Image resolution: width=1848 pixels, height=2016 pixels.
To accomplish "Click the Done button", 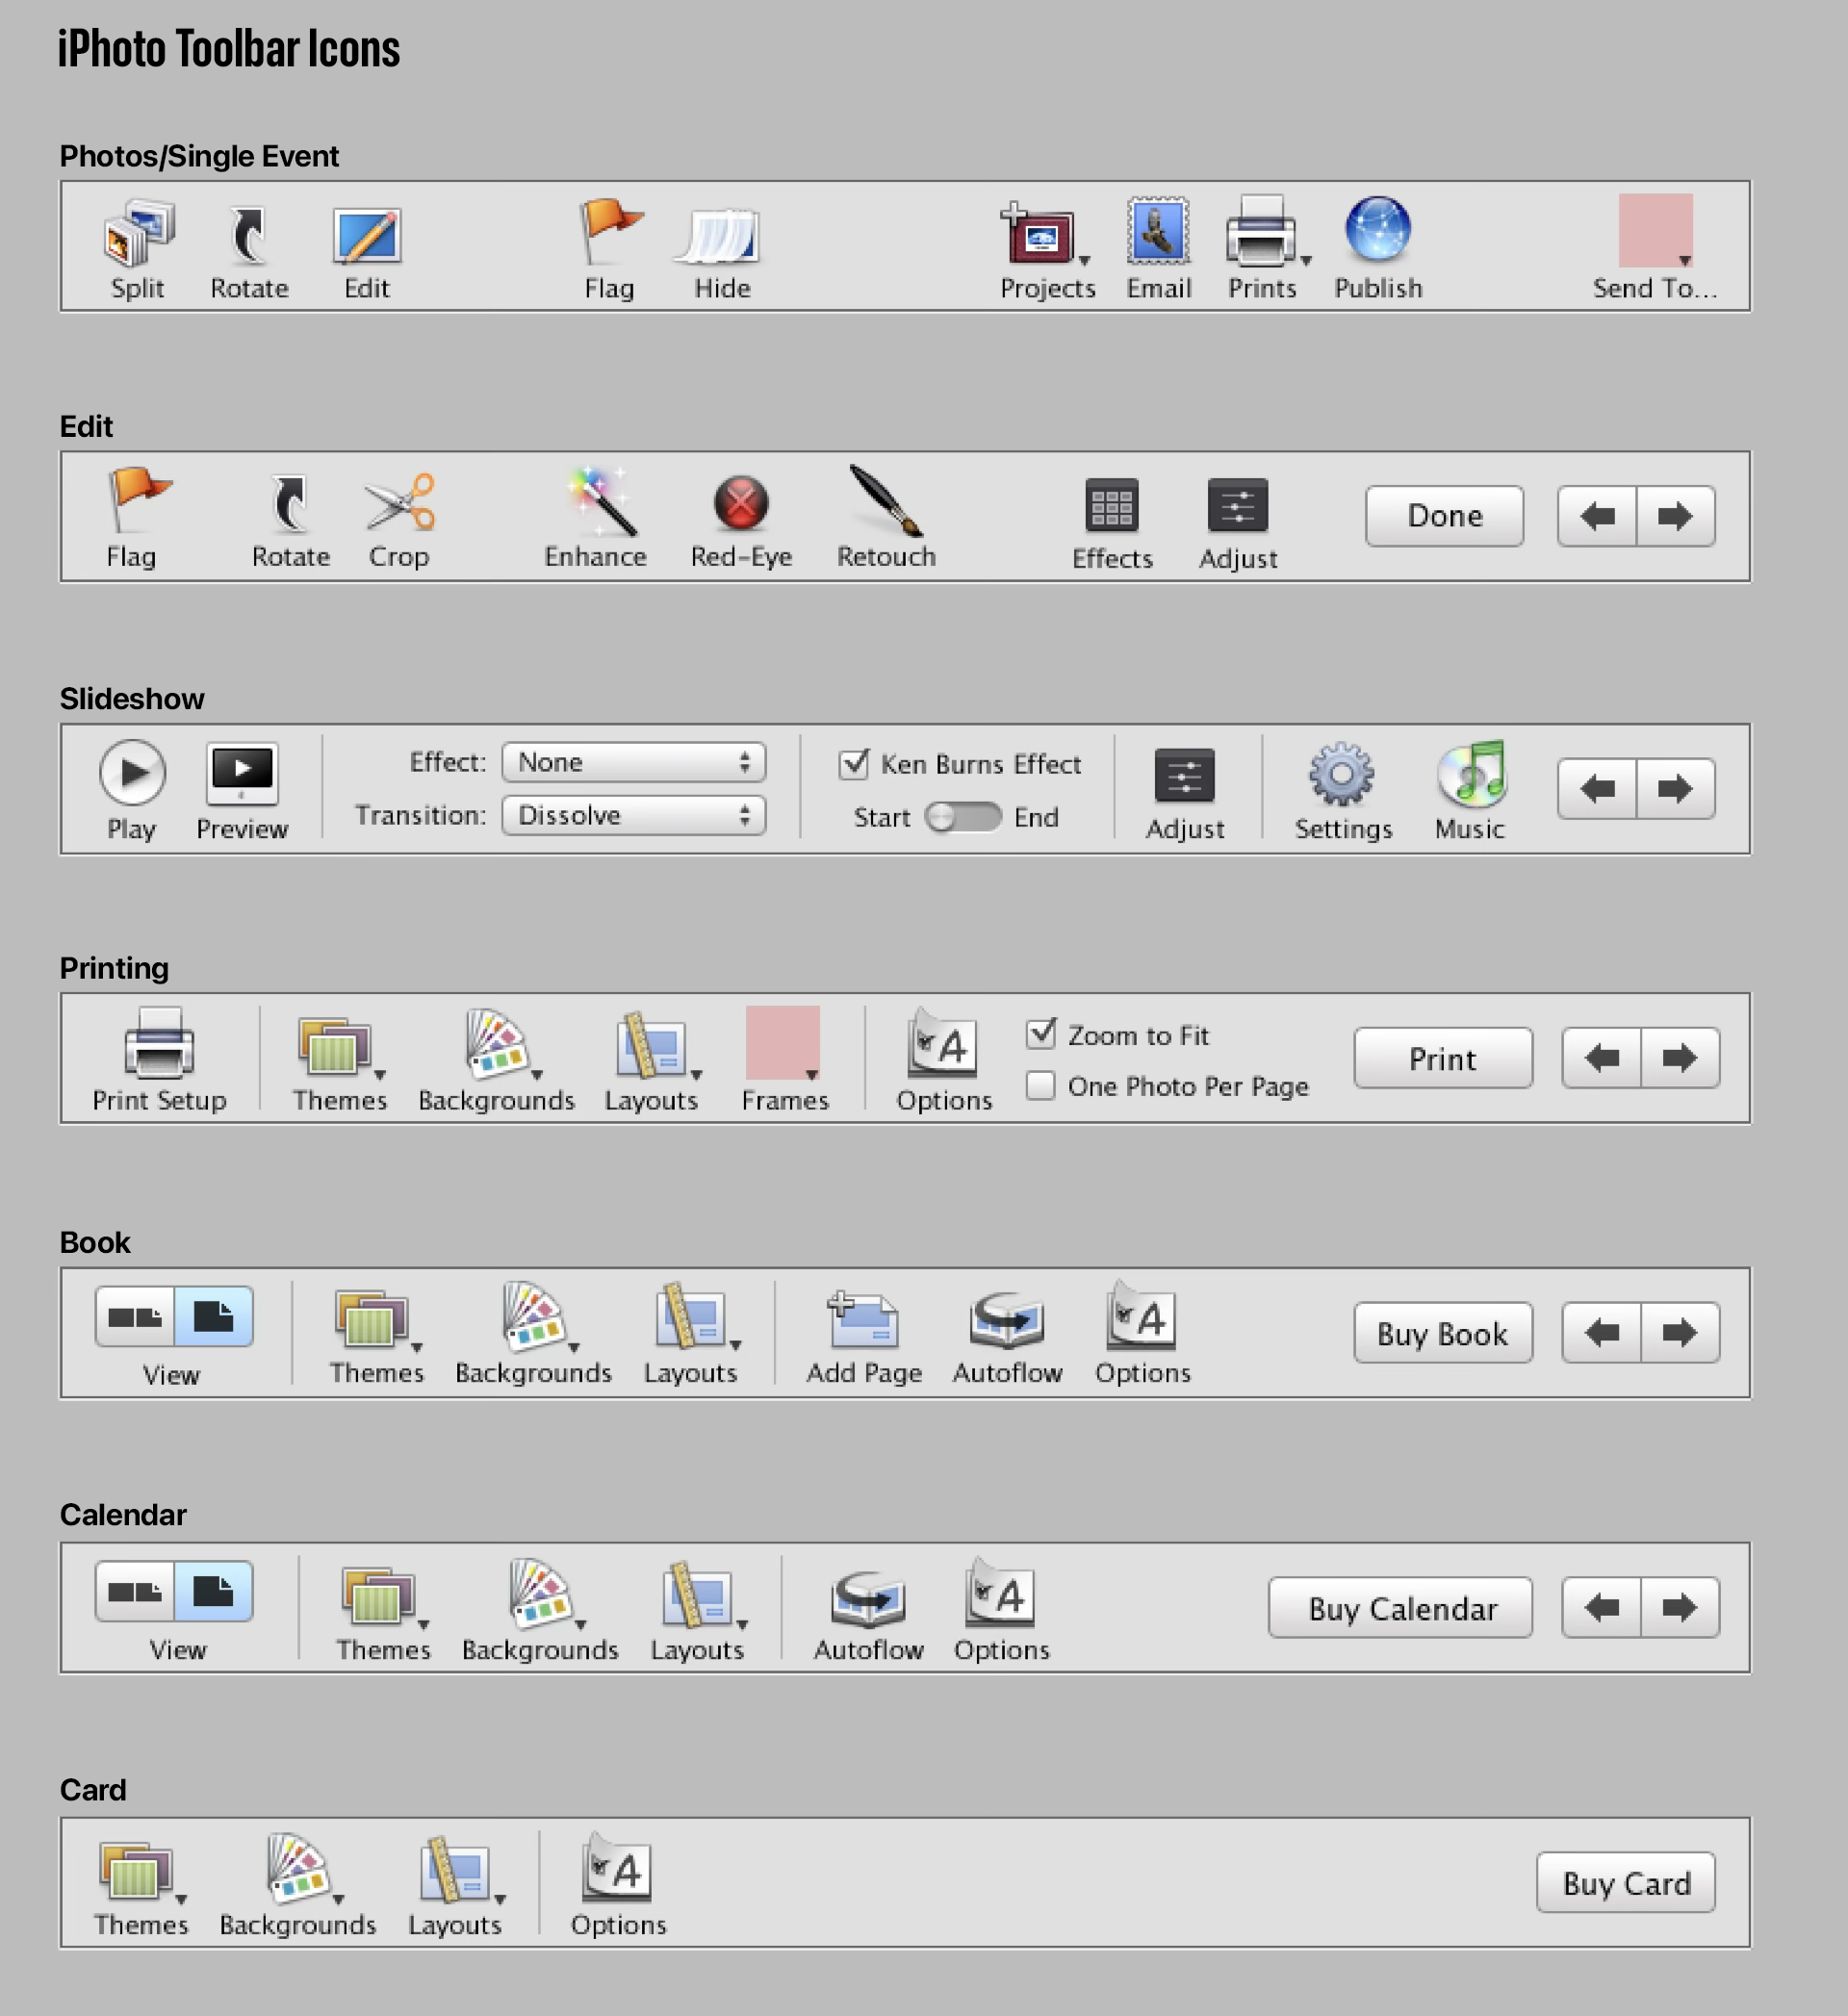I will click(x=1445, y=516).
